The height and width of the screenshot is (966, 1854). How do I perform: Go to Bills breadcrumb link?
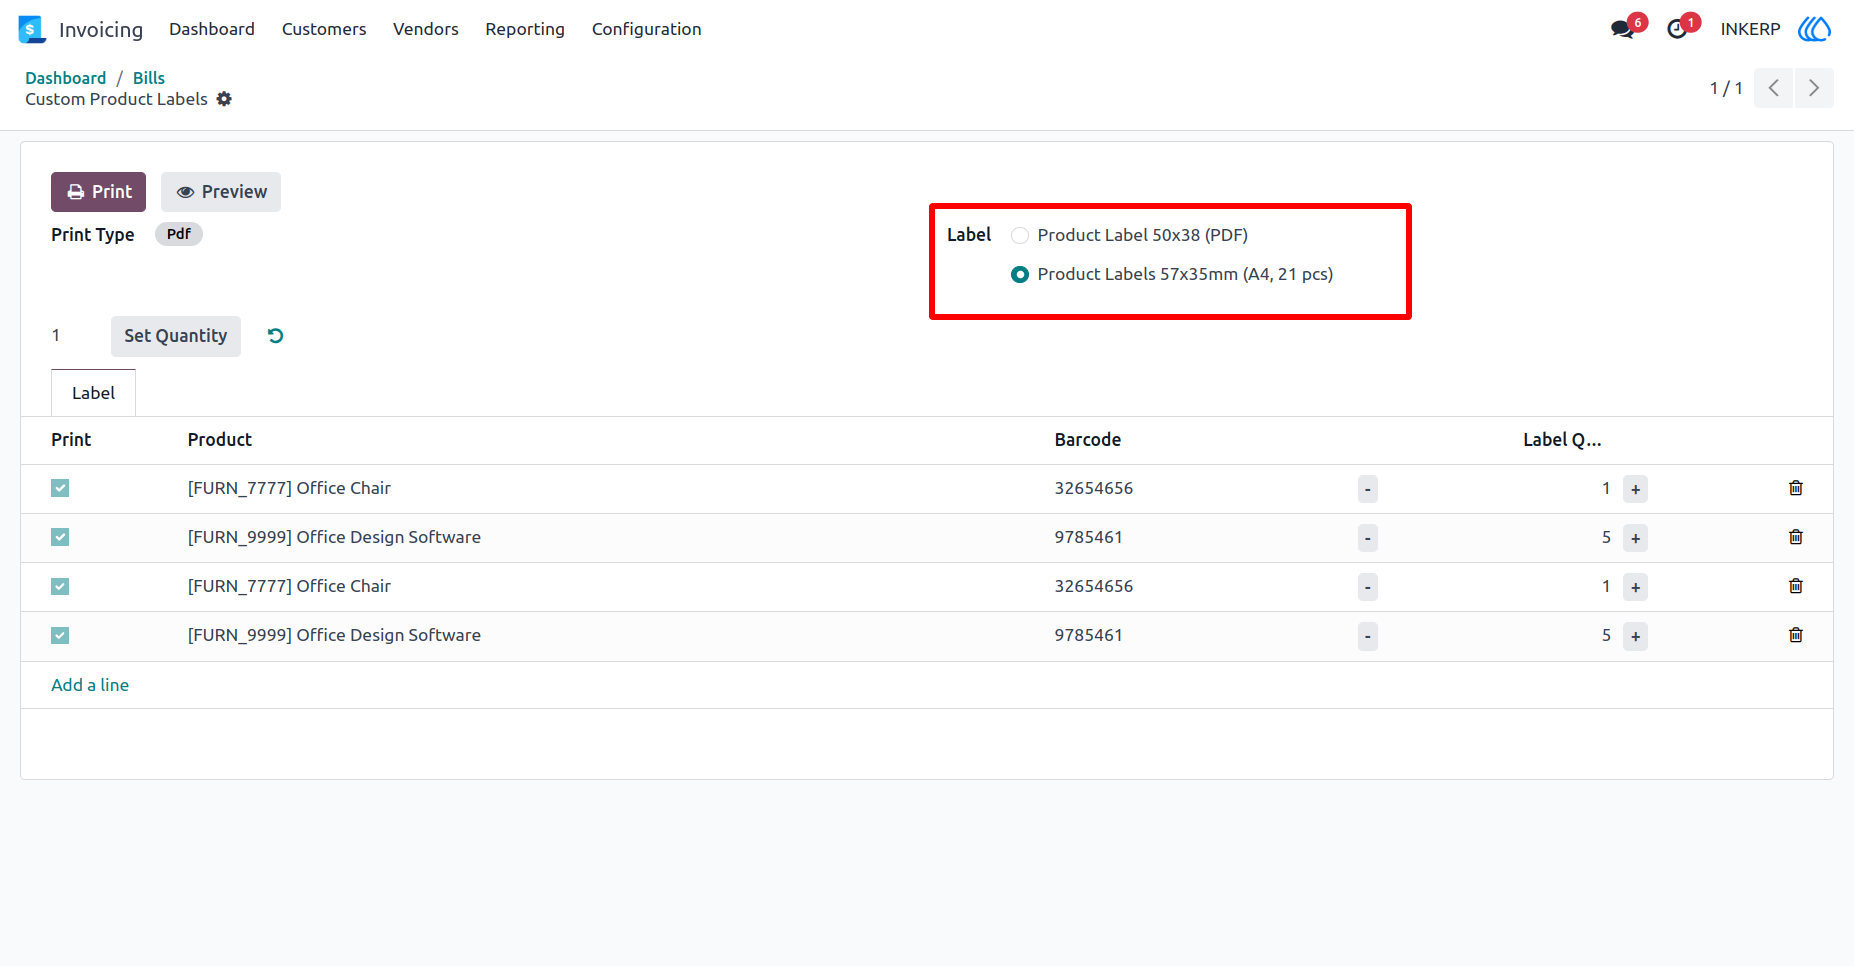coord(149,78)
